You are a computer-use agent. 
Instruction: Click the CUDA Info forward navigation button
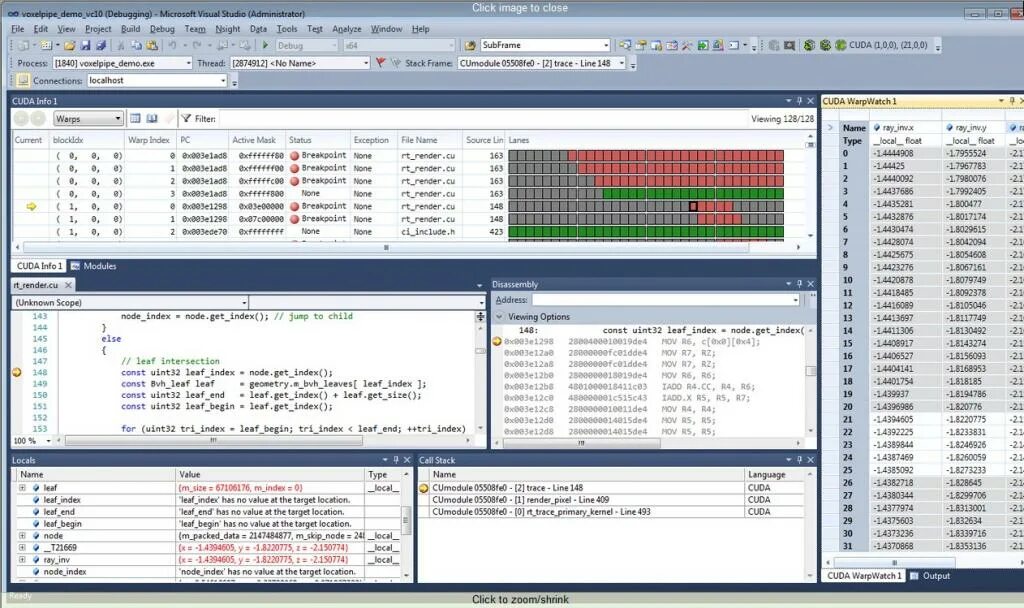tap(38, 118)
